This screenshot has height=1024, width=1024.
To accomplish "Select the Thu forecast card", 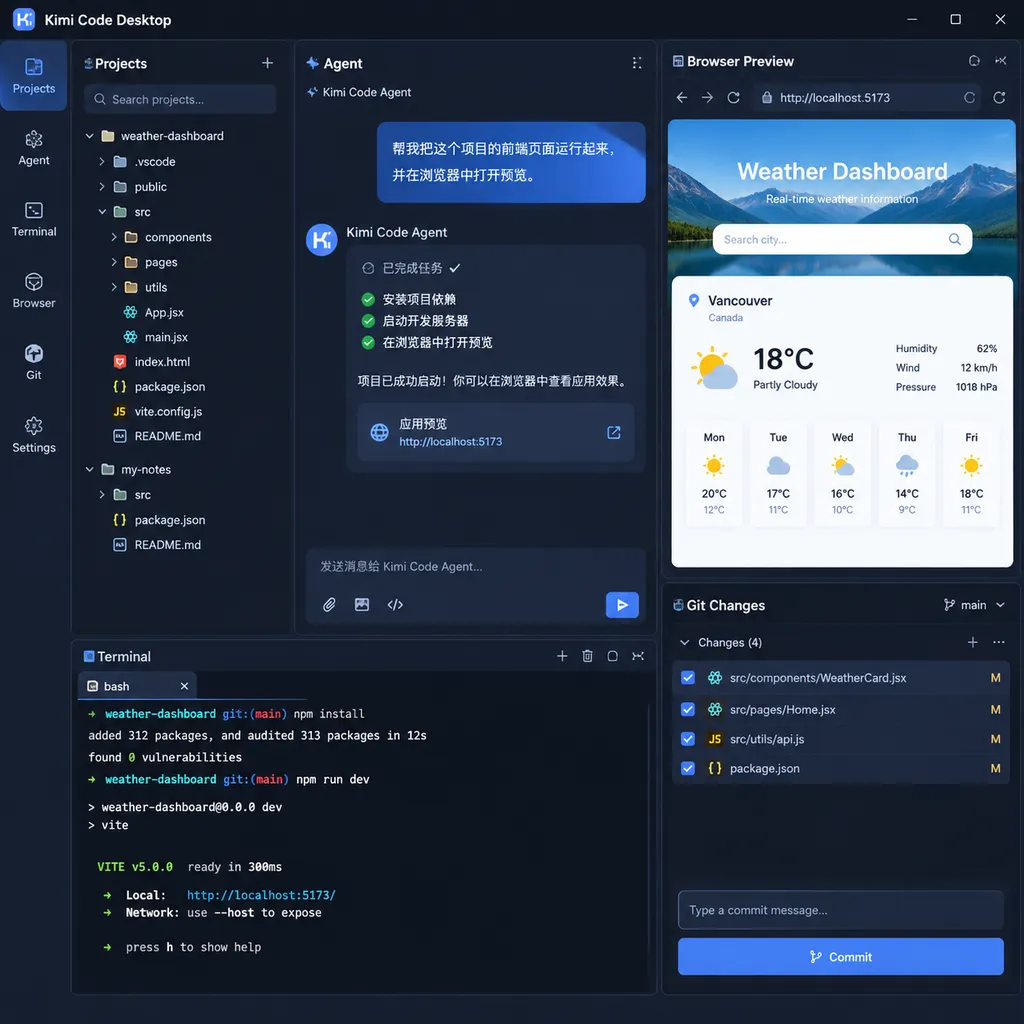I will click(x=906, y=473).
